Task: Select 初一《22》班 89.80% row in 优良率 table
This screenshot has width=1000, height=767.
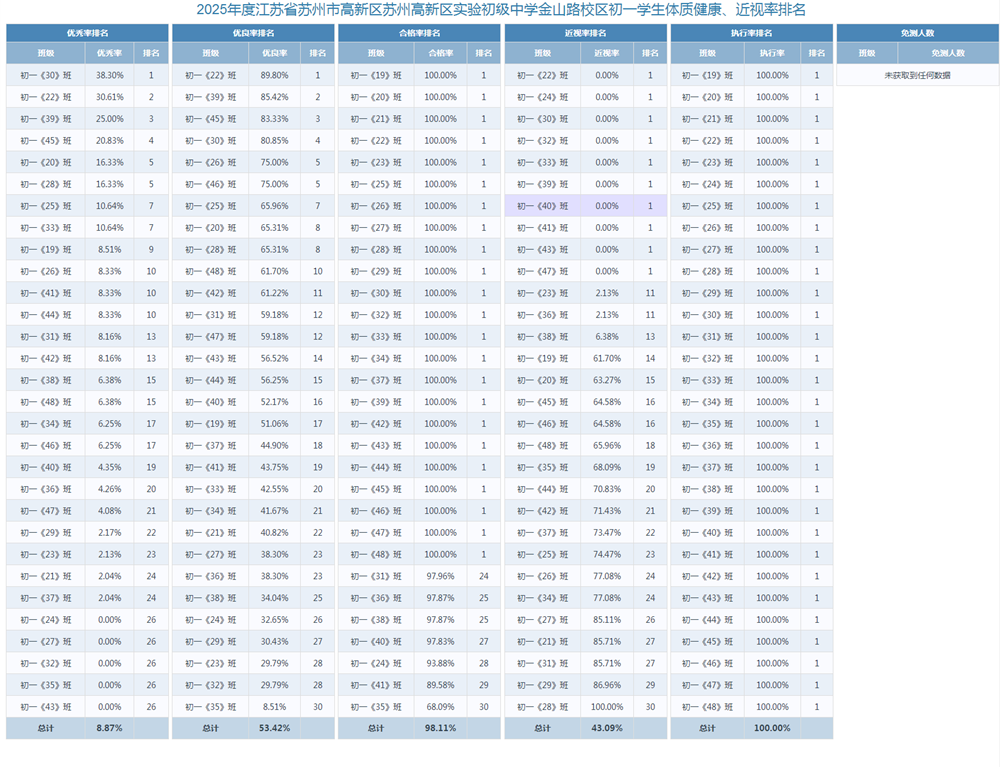Action: 253,75
